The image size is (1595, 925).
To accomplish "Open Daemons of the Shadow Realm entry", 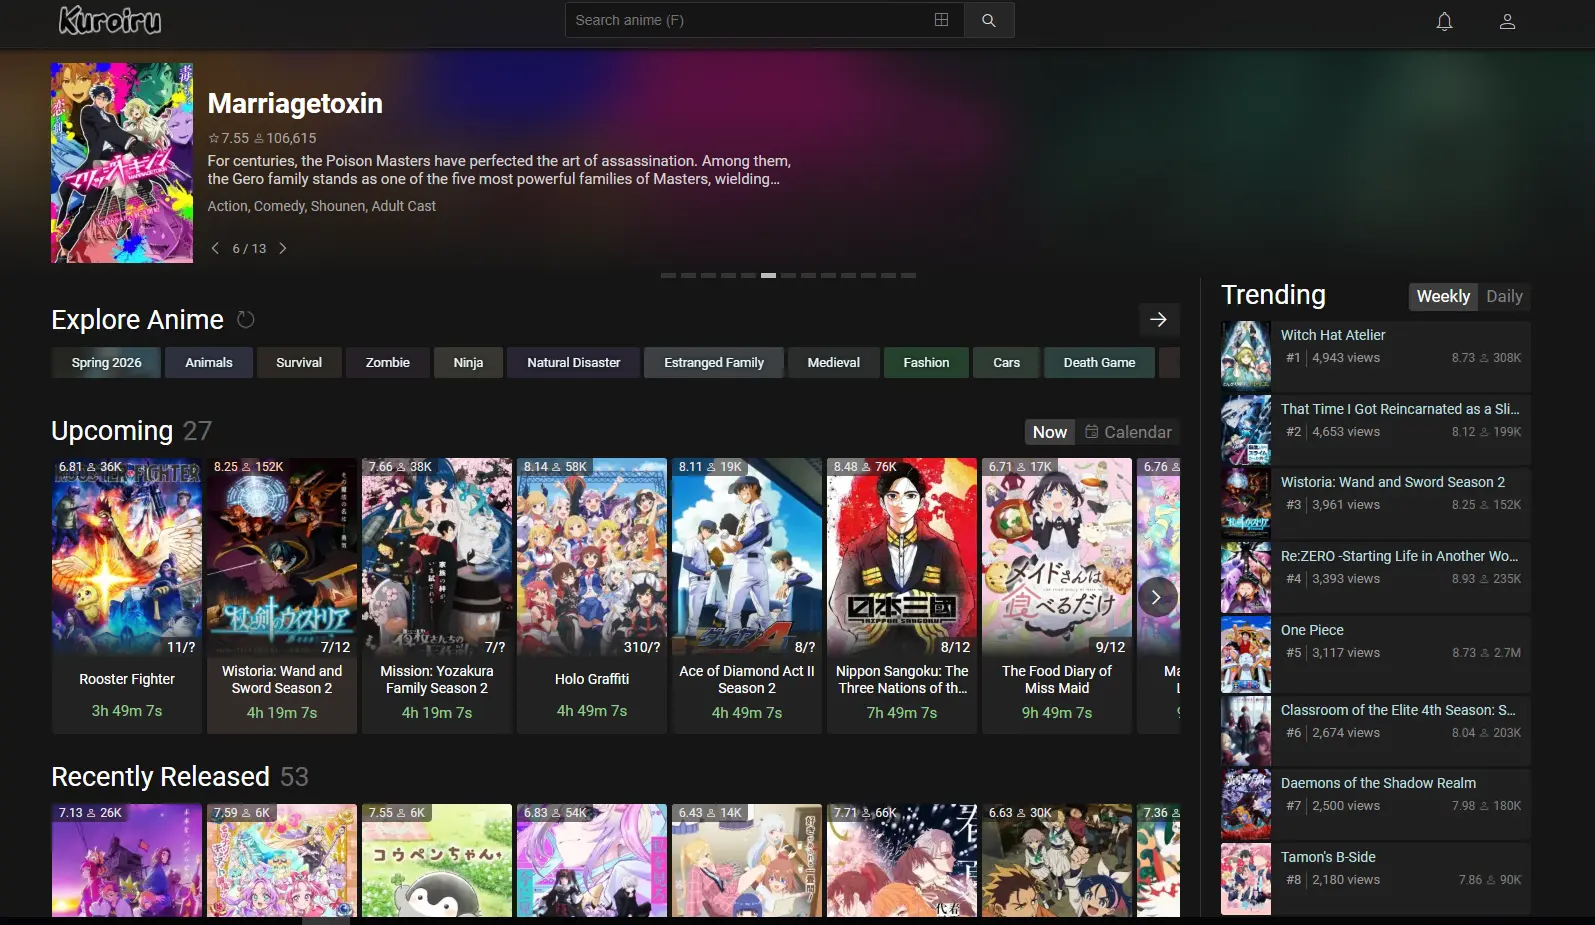I will tap(1376, 803).
